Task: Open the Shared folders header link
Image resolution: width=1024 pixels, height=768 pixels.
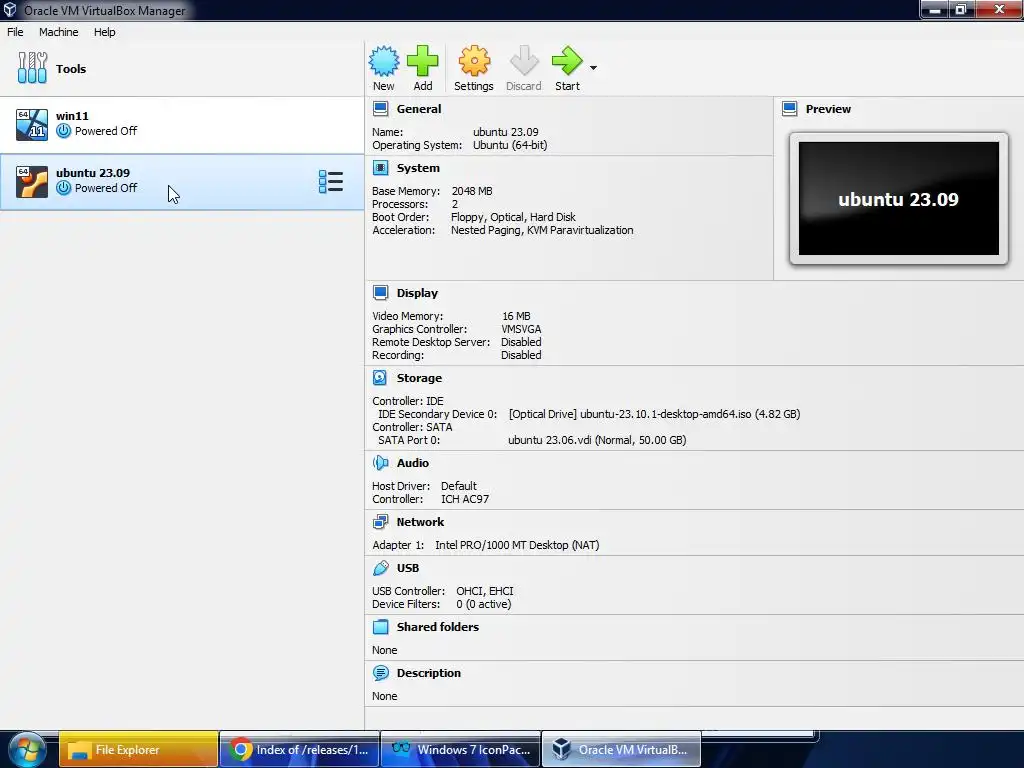Action: (x=438, y=627)
